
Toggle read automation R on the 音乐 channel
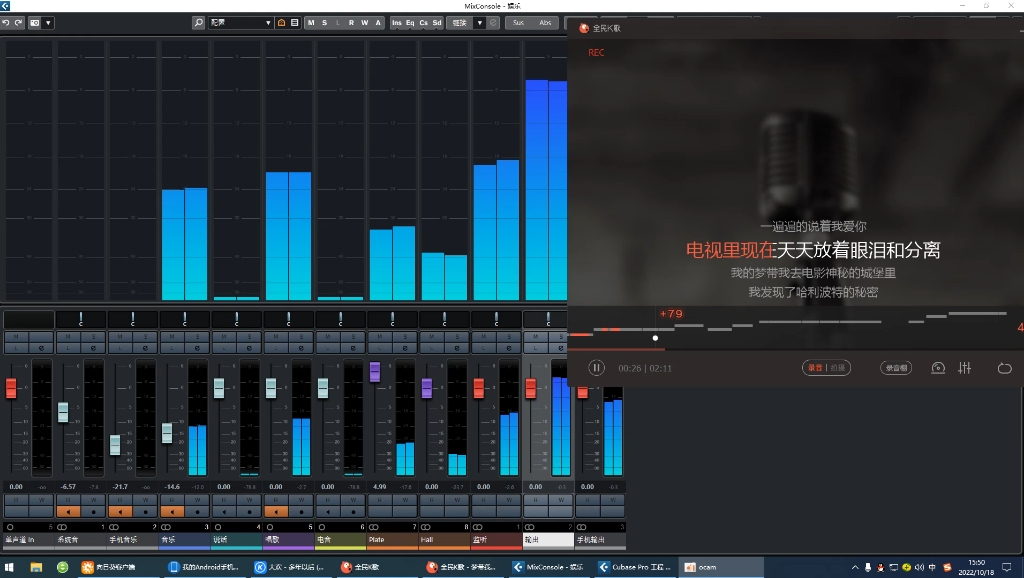[x=170, y=498]
